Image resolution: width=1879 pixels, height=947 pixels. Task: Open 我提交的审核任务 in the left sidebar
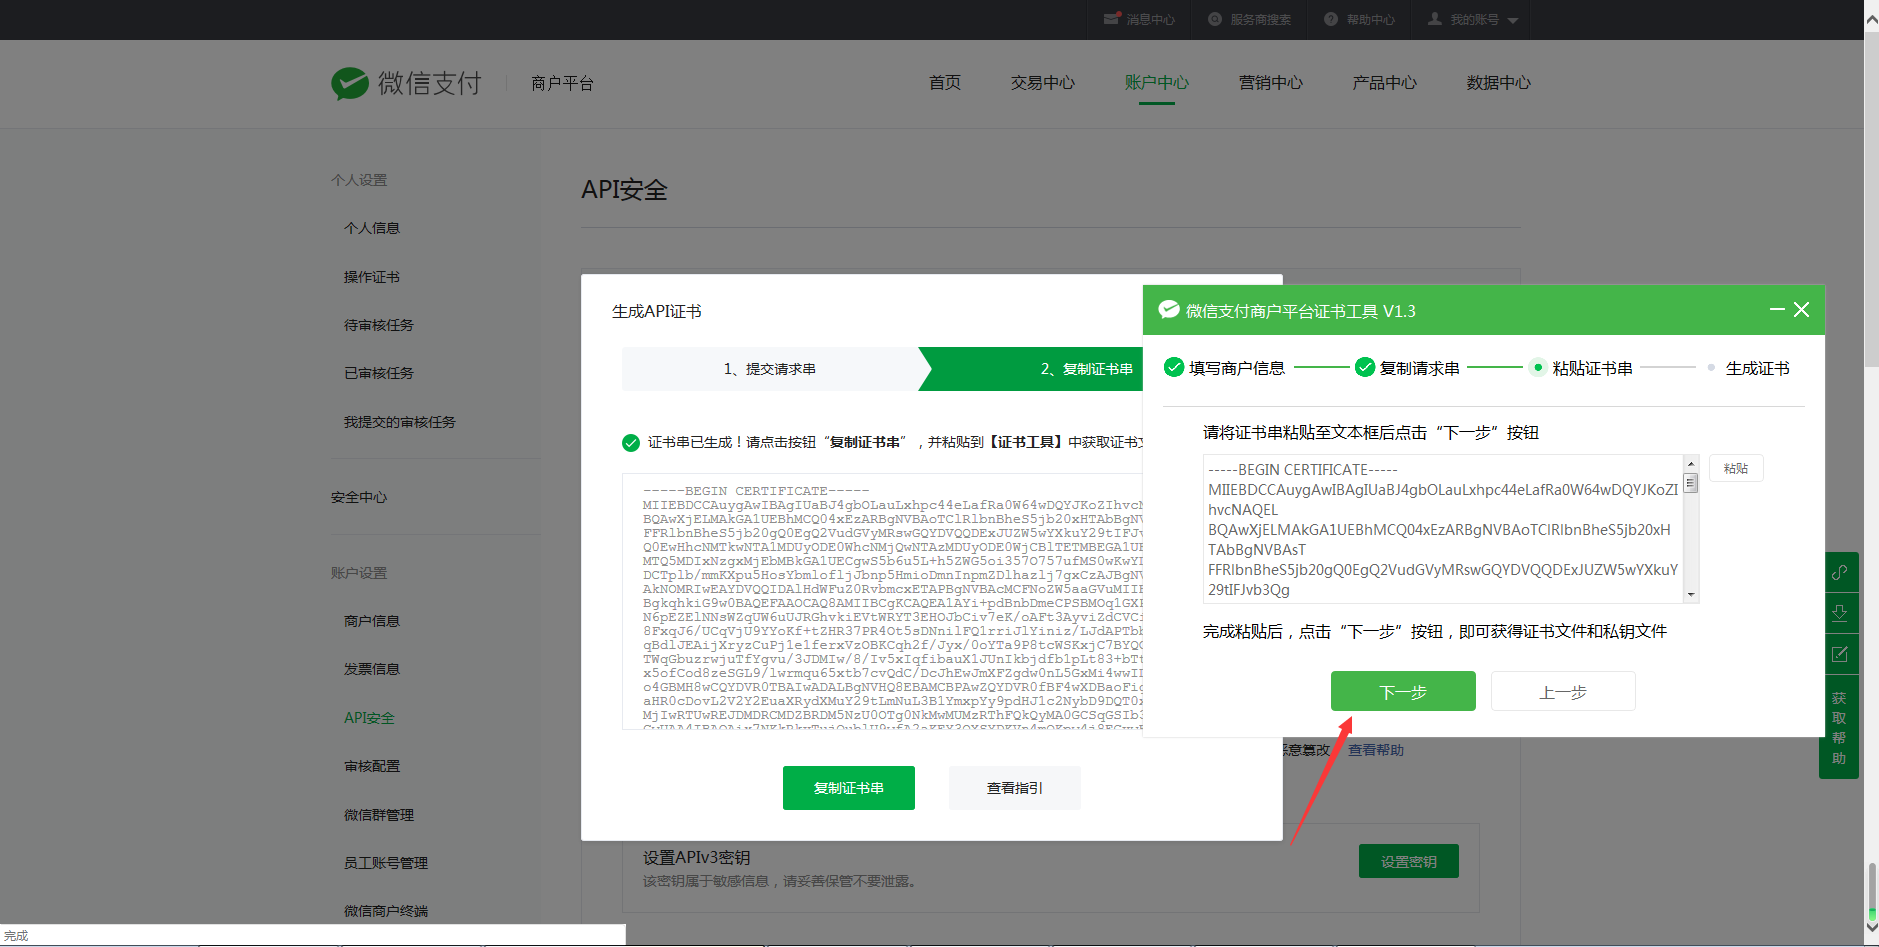pos(400,422)
